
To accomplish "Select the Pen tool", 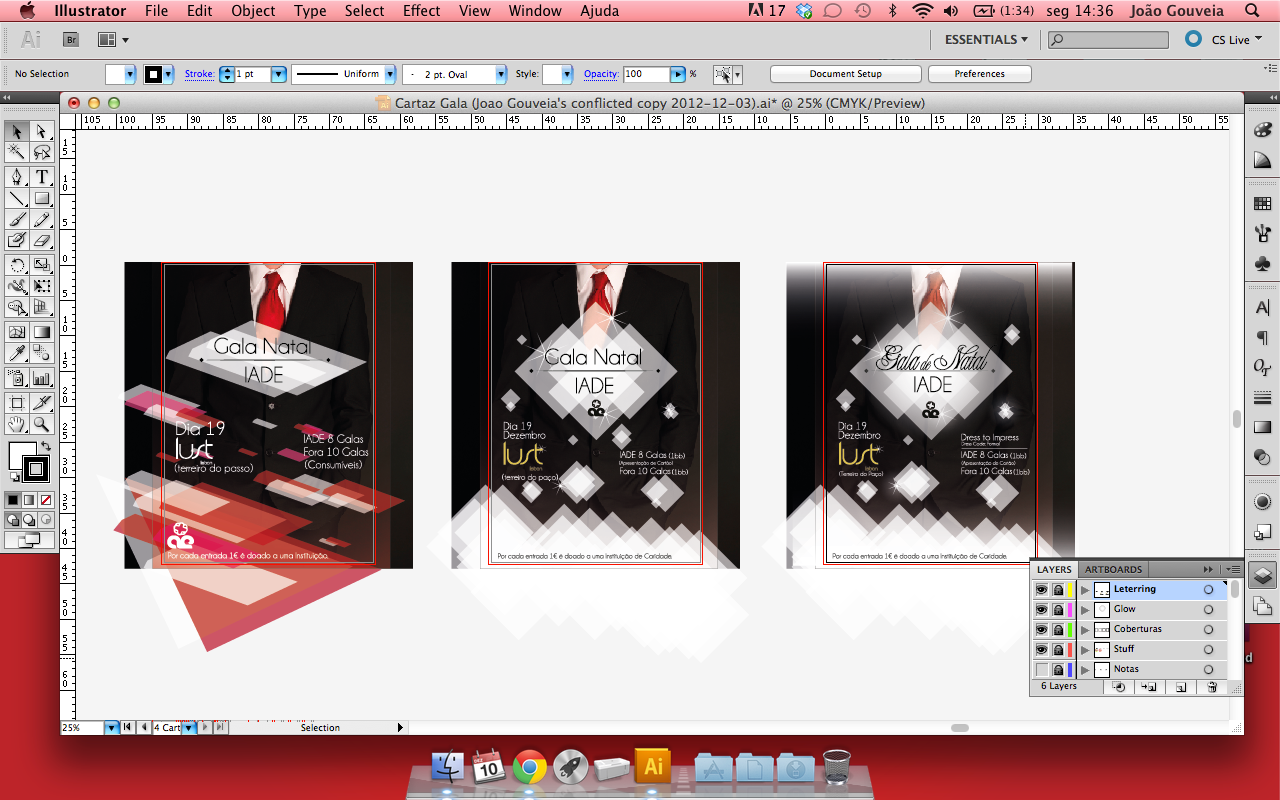I will [x=17, y=177].
